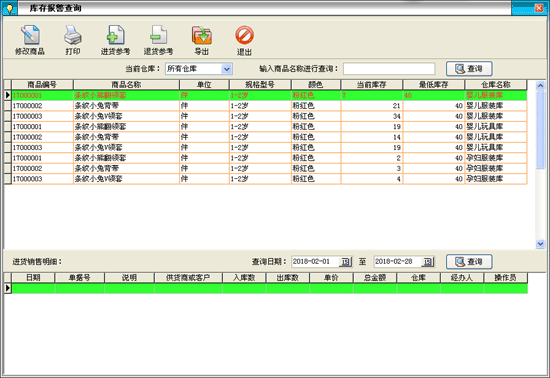Click the 修改商品 edit product icon
550x378 pixels.
30,35
